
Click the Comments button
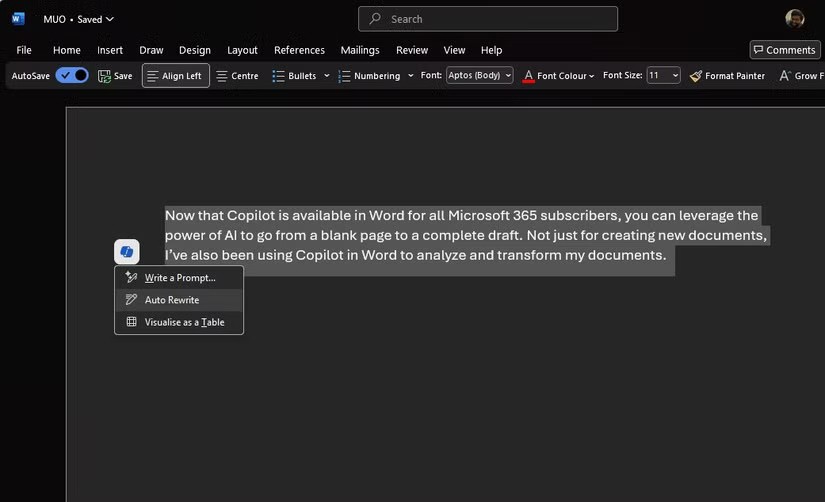tap(784, 50)
